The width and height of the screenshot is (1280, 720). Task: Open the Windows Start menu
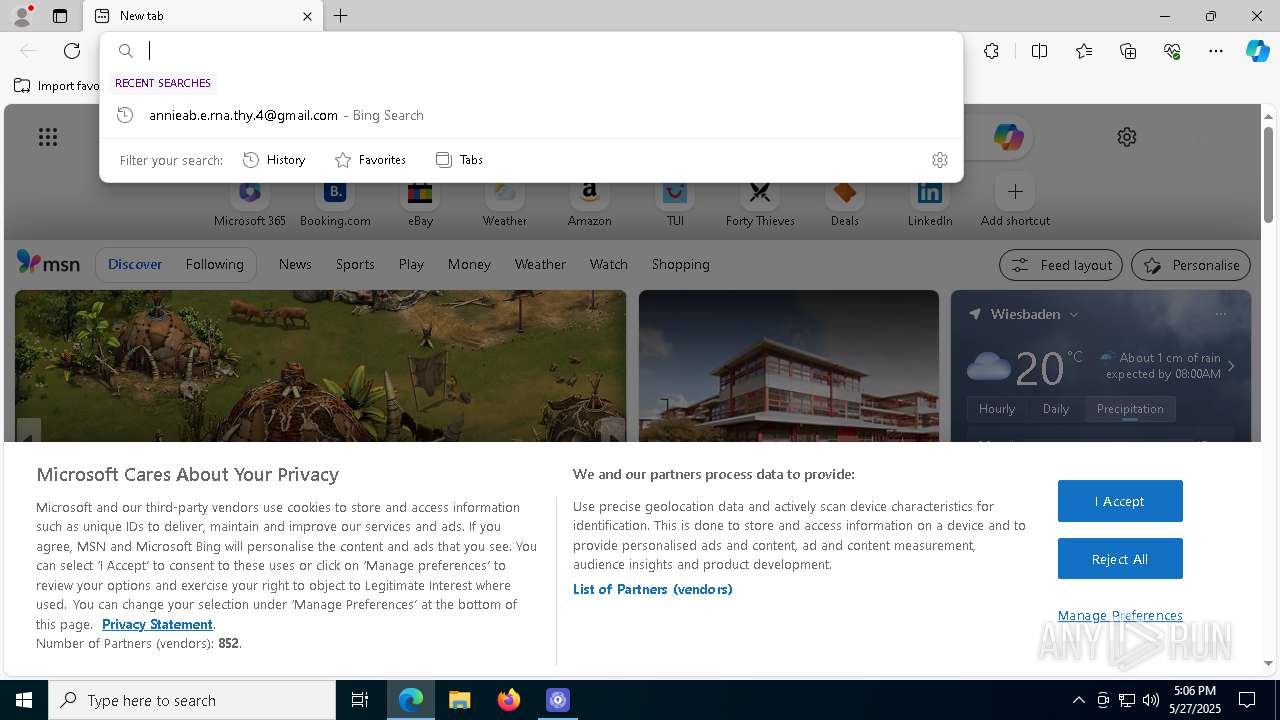point(24,700)
